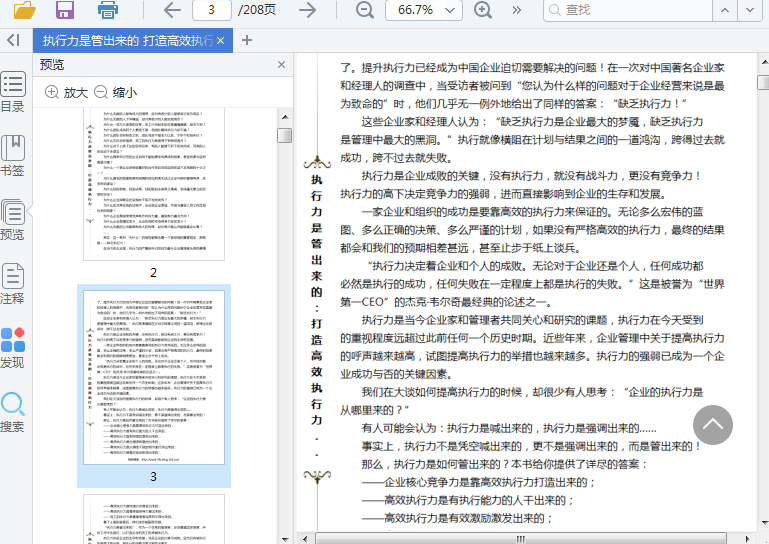Image resolution: width=769 pixels, height=544 pixels.
Task: Open the 发现 discover panel
Action: click(13, 347)
